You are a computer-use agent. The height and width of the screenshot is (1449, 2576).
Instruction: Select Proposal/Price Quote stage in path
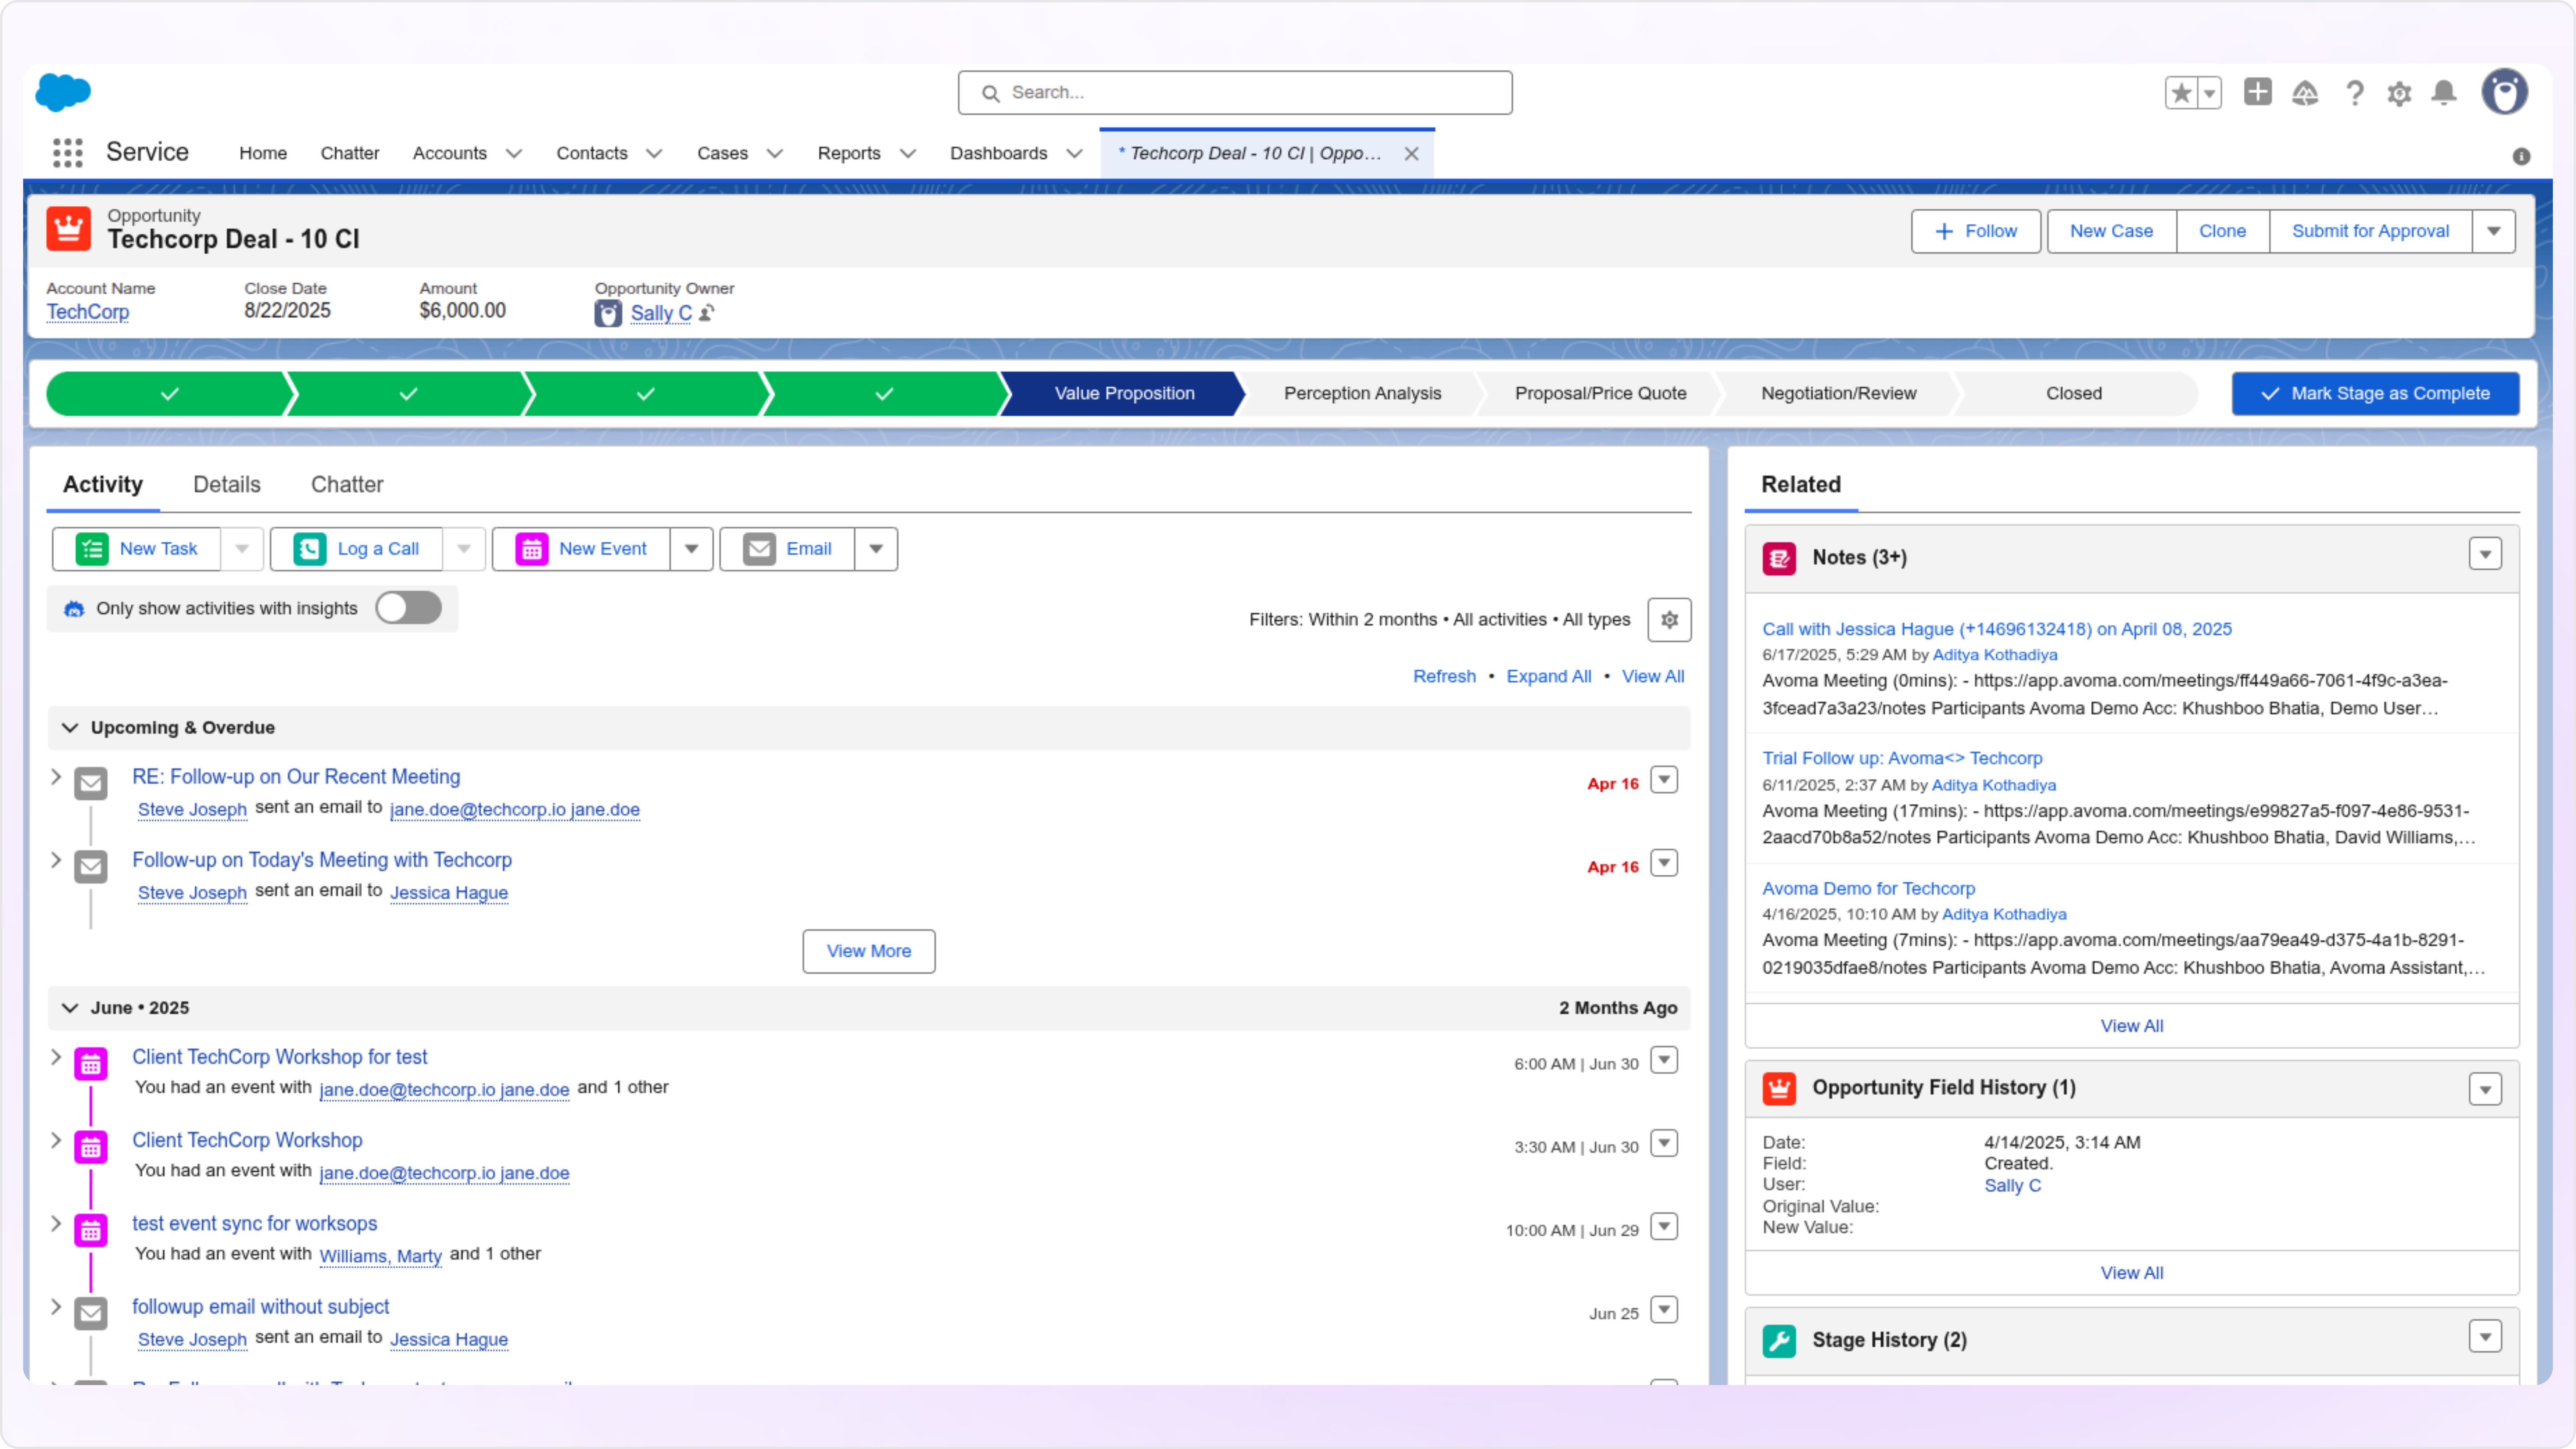(1600, 394)
